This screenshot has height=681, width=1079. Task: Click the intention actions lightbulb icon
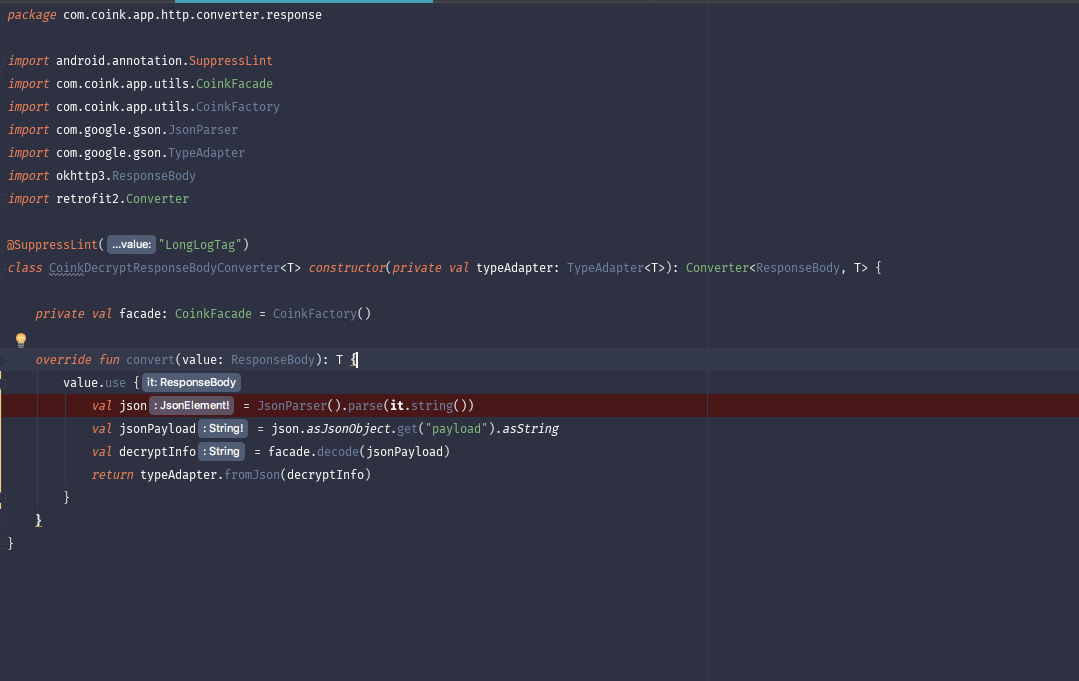coord(21,340)
